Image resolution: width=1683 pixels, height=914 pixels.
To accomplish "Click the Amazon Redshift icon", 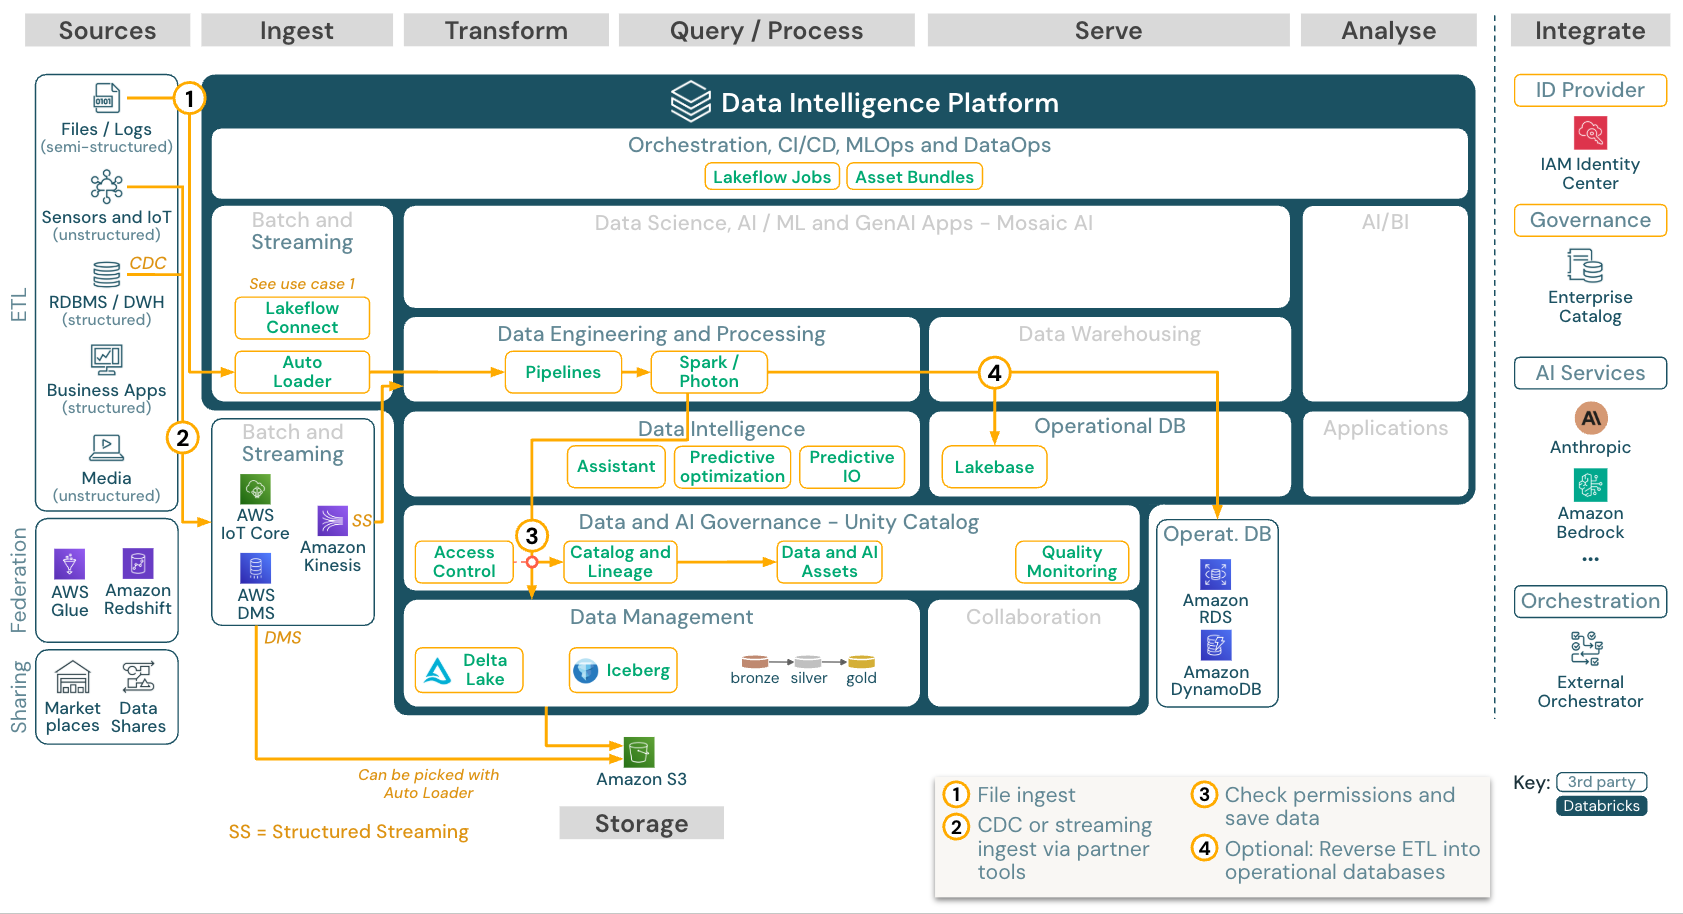I will [x=138, y=563].
